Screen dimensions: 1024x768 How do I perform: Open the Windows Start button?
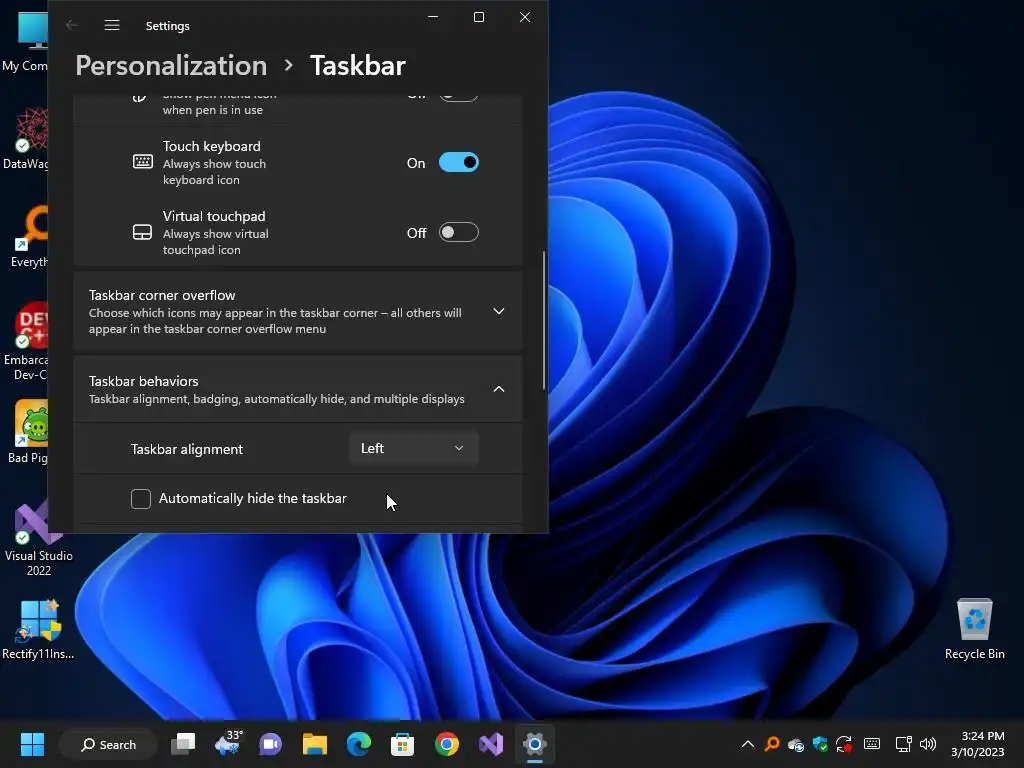(x=32, y=744)
